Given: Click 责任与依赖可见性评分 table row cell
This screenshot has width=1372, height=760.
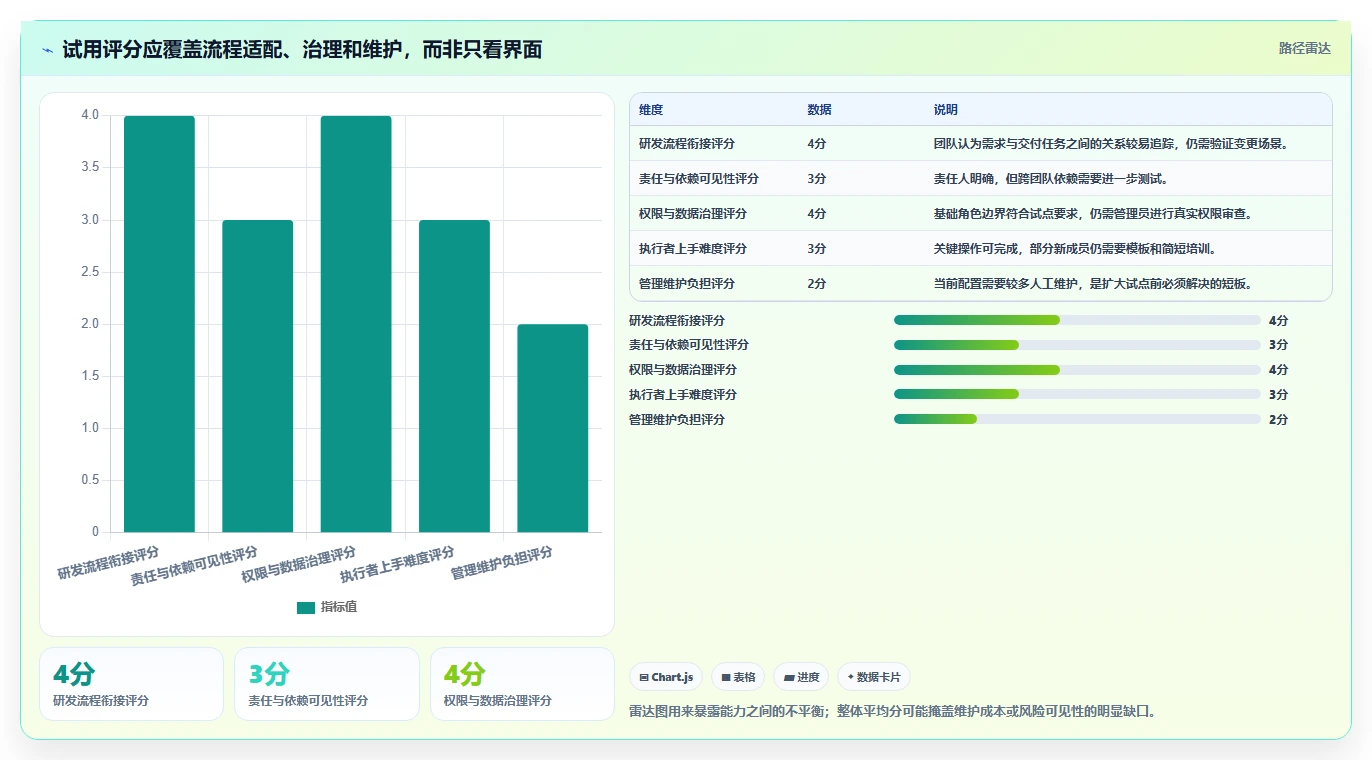Looking at the screenshot, I should coord(699,179).
